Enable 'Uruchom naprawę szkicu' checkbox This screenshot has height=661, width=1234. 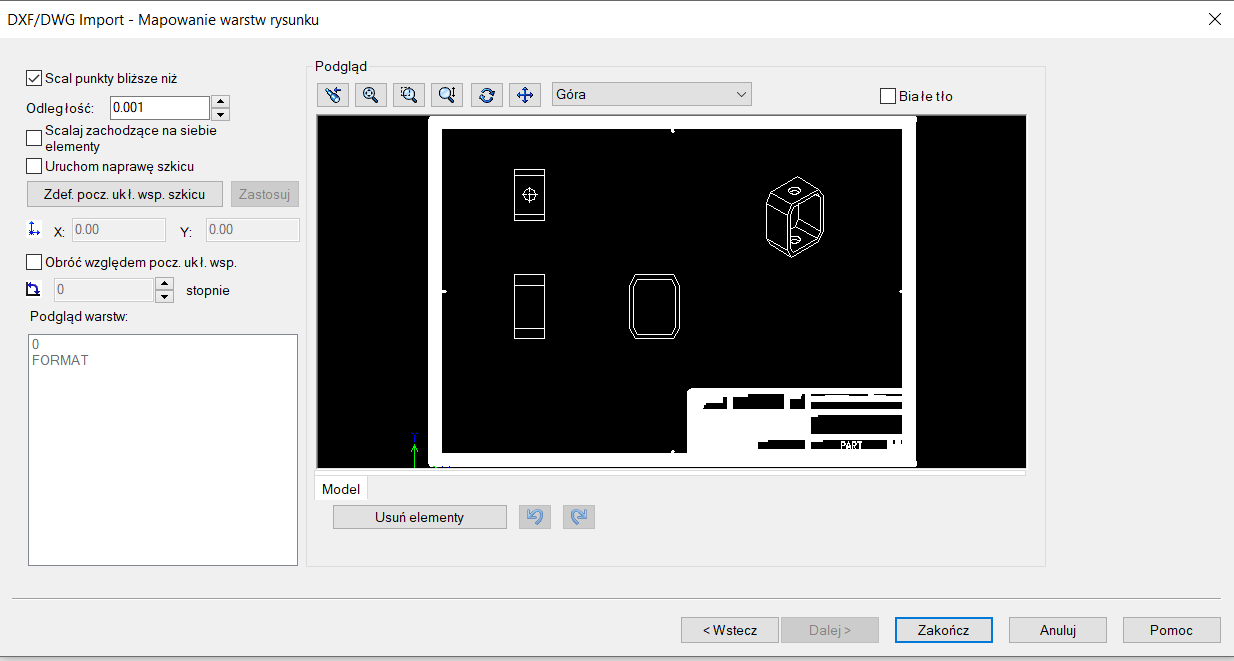coord(35,166)
